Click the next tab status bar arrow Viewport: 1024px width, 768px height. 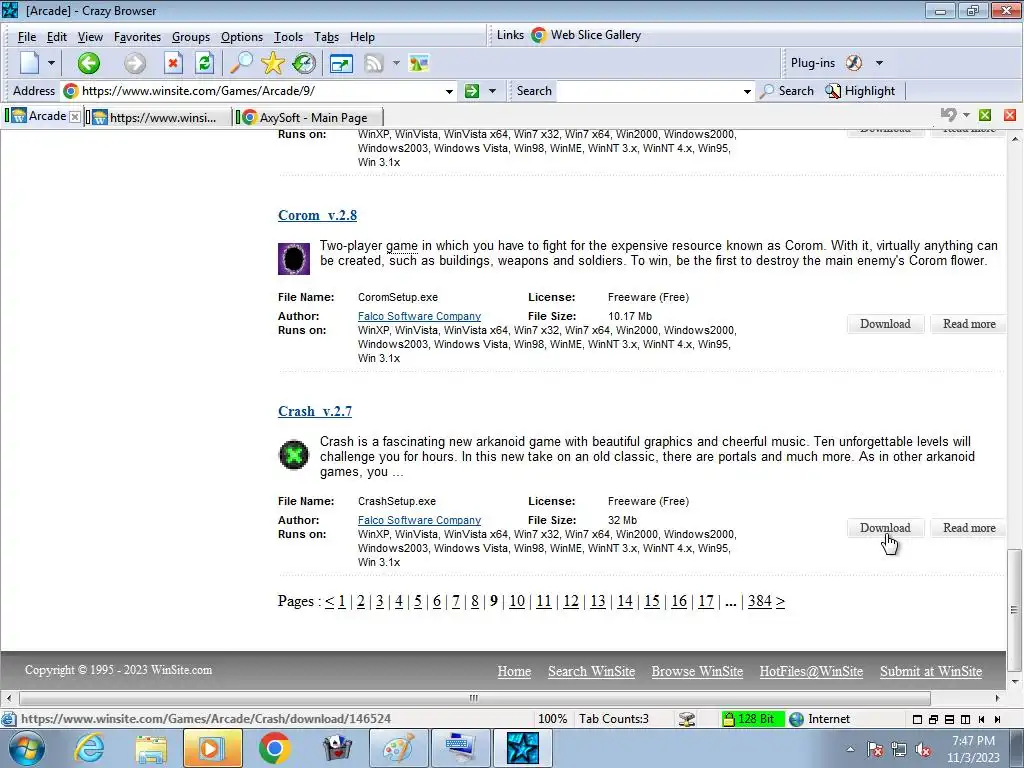click(x=997, y=720)
